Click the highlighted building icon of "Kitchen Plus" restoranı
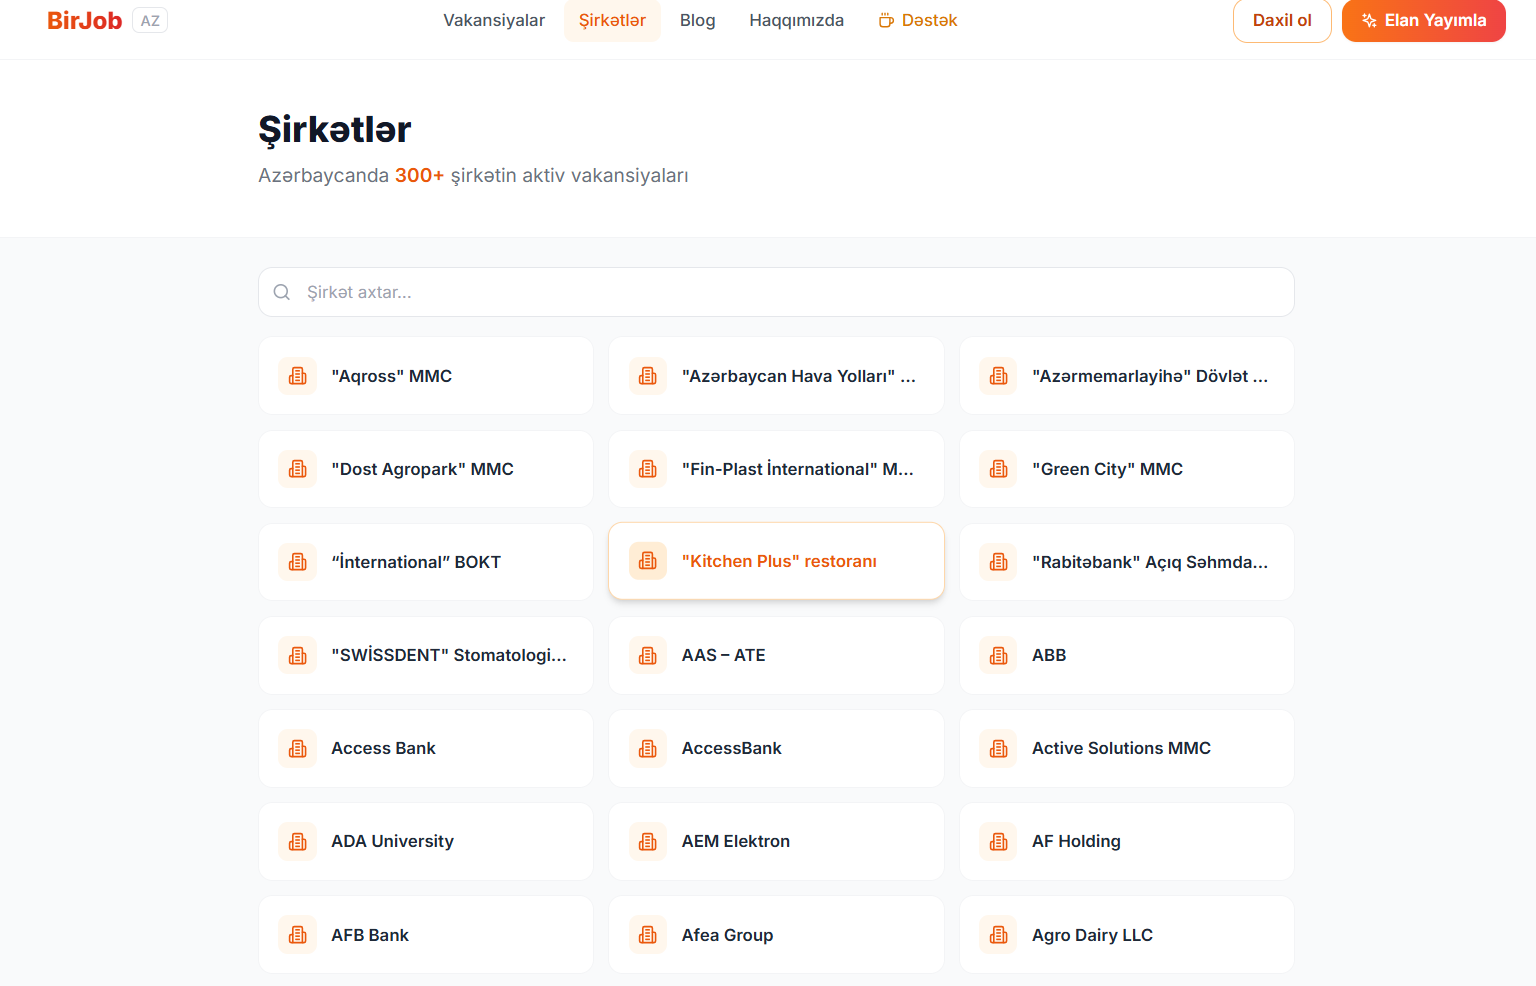This screenshot has height=986, width=1536. coord(648,561)
